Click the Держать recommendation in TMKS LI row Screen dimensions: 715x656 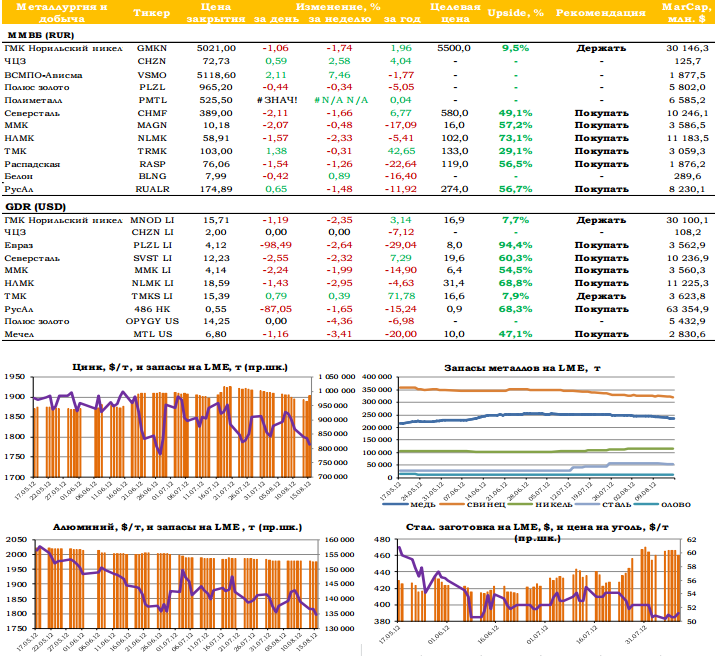(601, 296)
